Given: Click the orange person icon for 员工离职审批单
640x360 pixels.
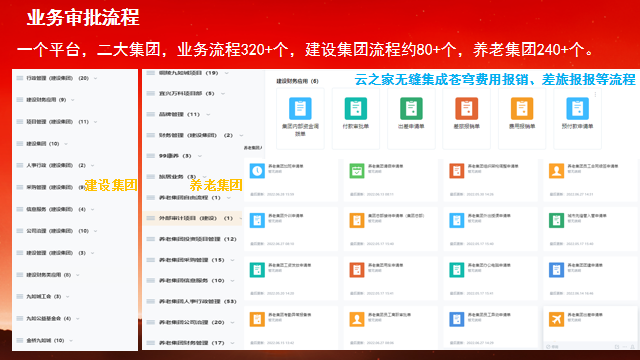Looking at the screenshot, I should click(x=357, y=319).
